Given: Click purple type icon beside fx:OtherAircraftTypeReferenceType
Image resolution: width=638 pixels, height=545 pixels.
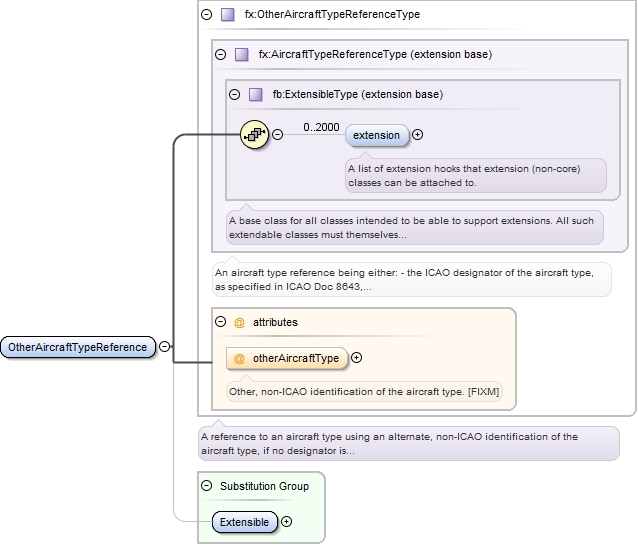Looking at the screenshot, I should [227, 15].
